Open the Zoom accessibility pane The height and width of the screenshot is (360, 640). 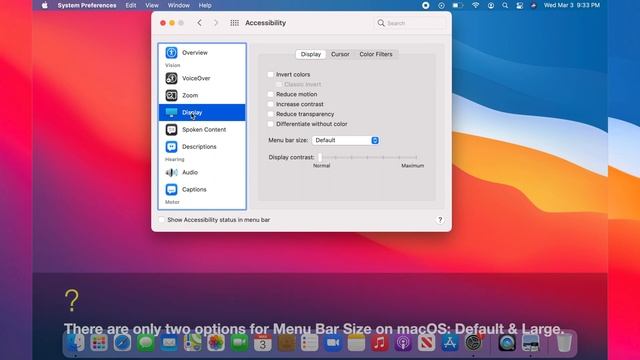[x=202, y=95]
